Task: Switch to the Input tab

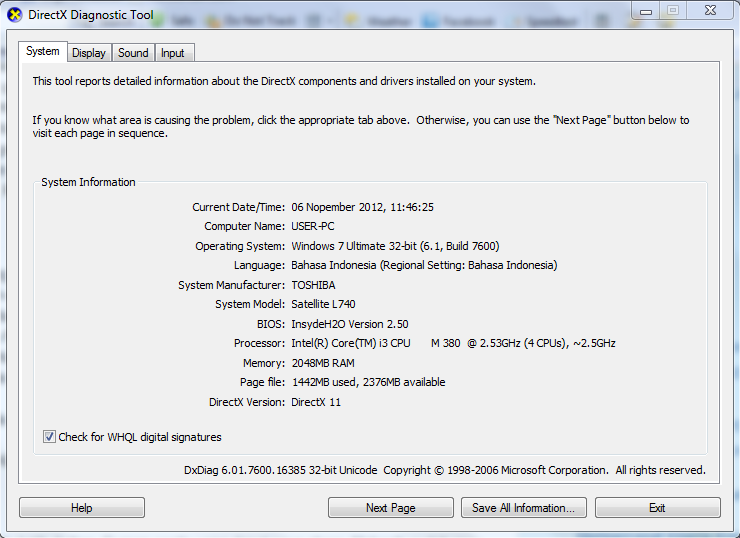Action: (x=173, y=53)
